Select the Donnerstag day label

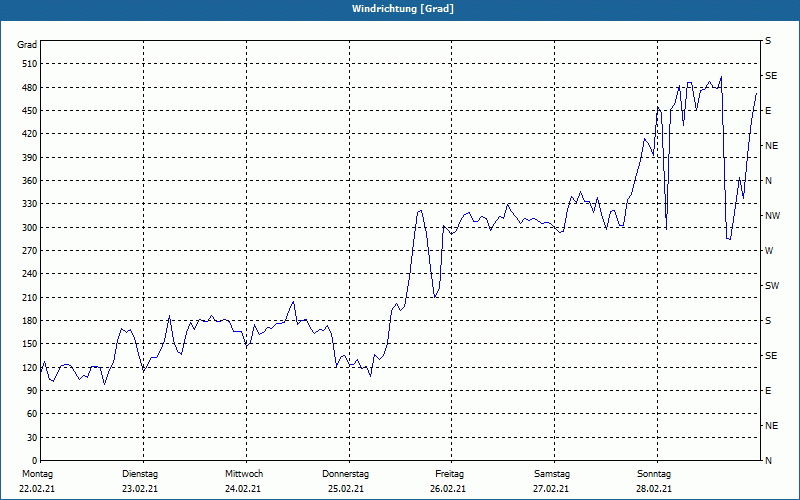[345, 474]
